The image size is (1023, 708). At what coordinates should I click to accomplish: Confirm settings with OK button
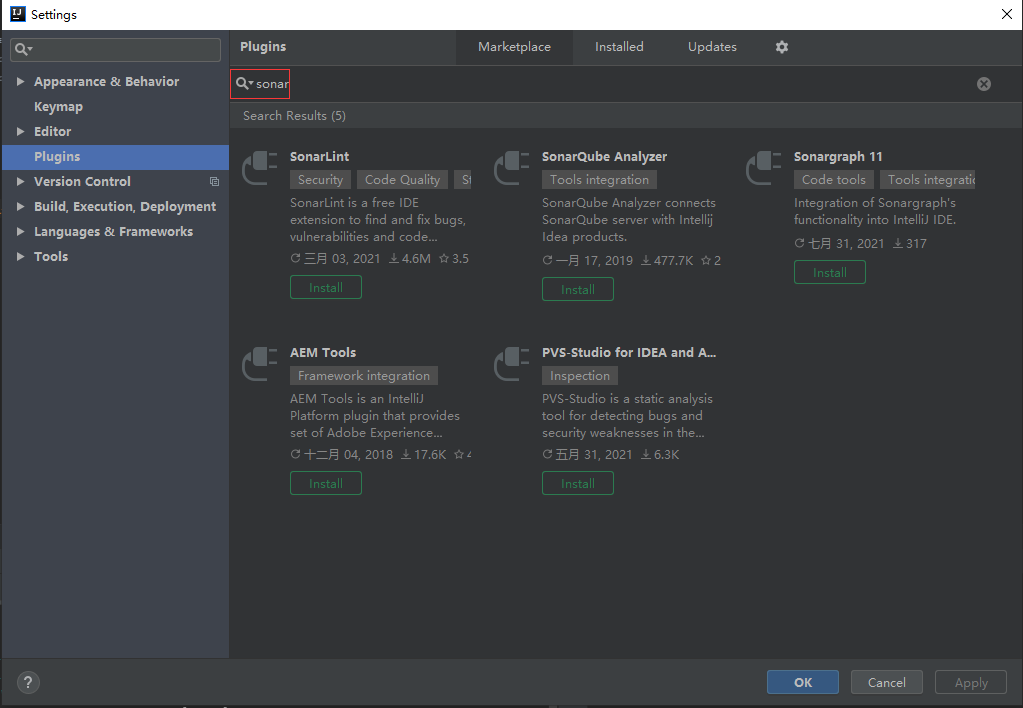(802, 682)
